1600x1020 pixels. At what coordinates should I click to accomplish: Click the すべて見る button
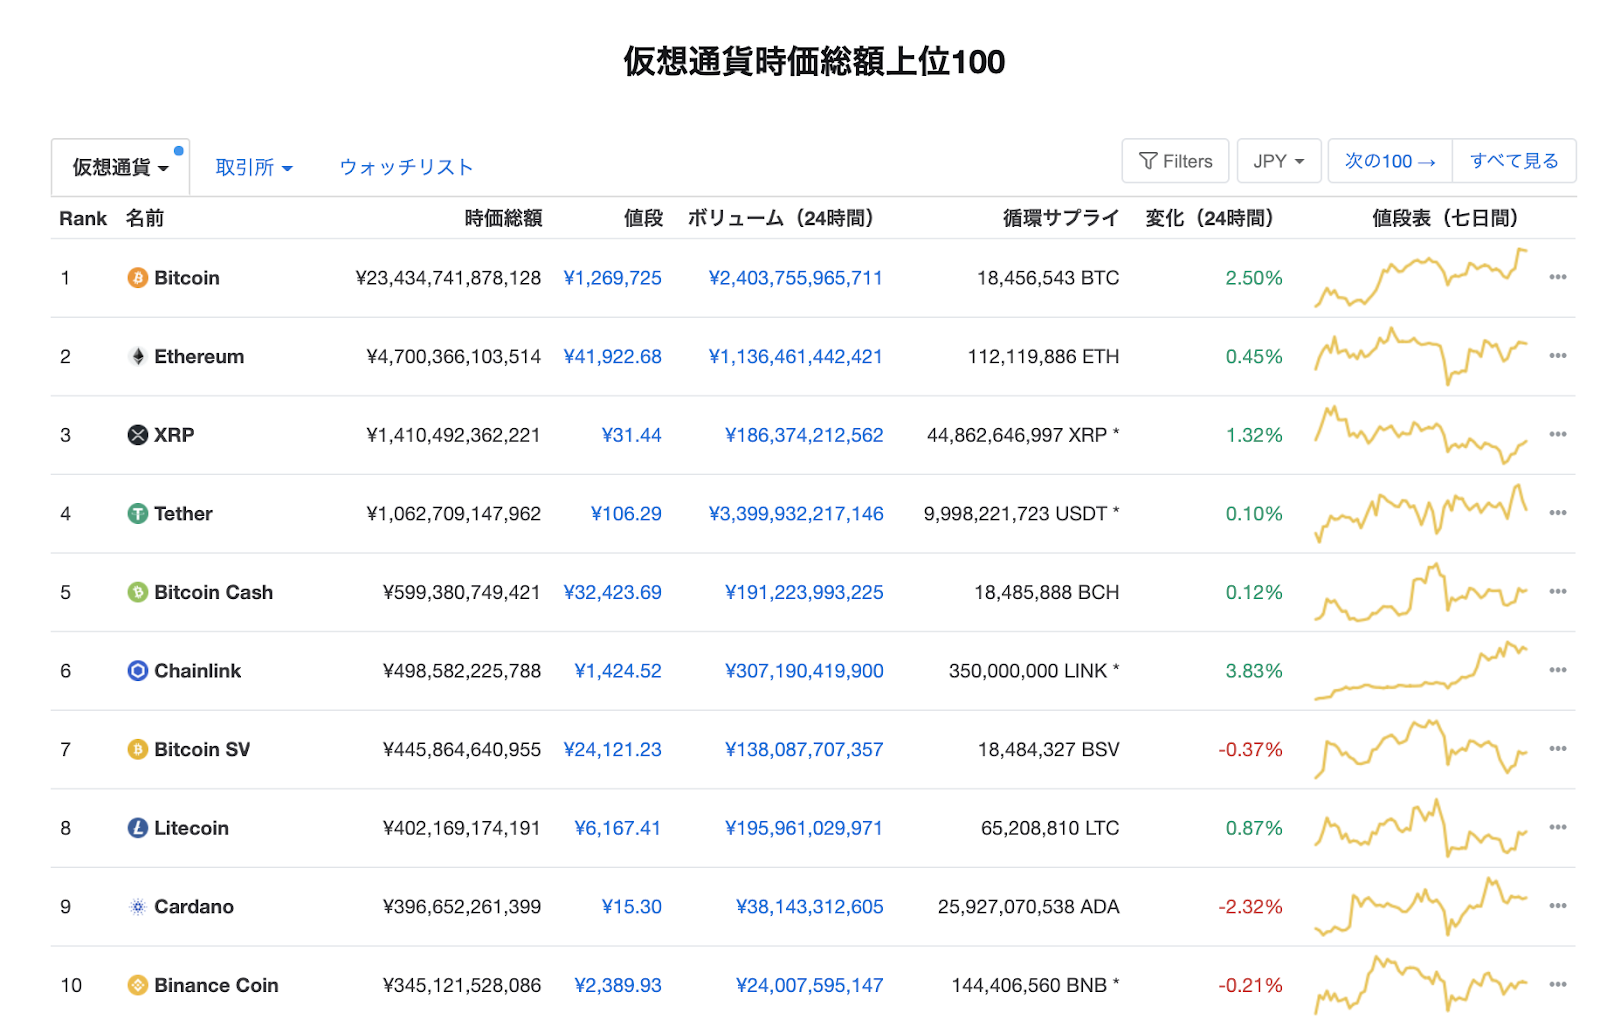click(1514, 161)
